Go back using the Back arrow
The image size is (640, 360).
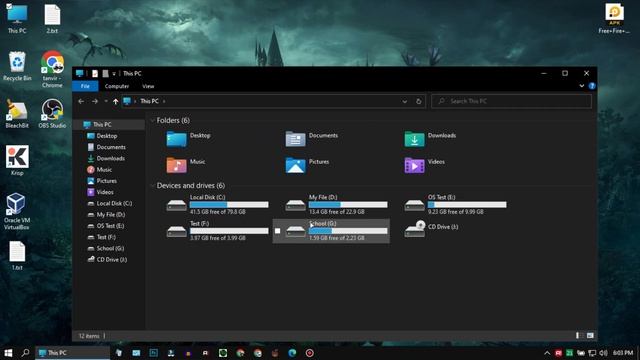tap(81, 101)
